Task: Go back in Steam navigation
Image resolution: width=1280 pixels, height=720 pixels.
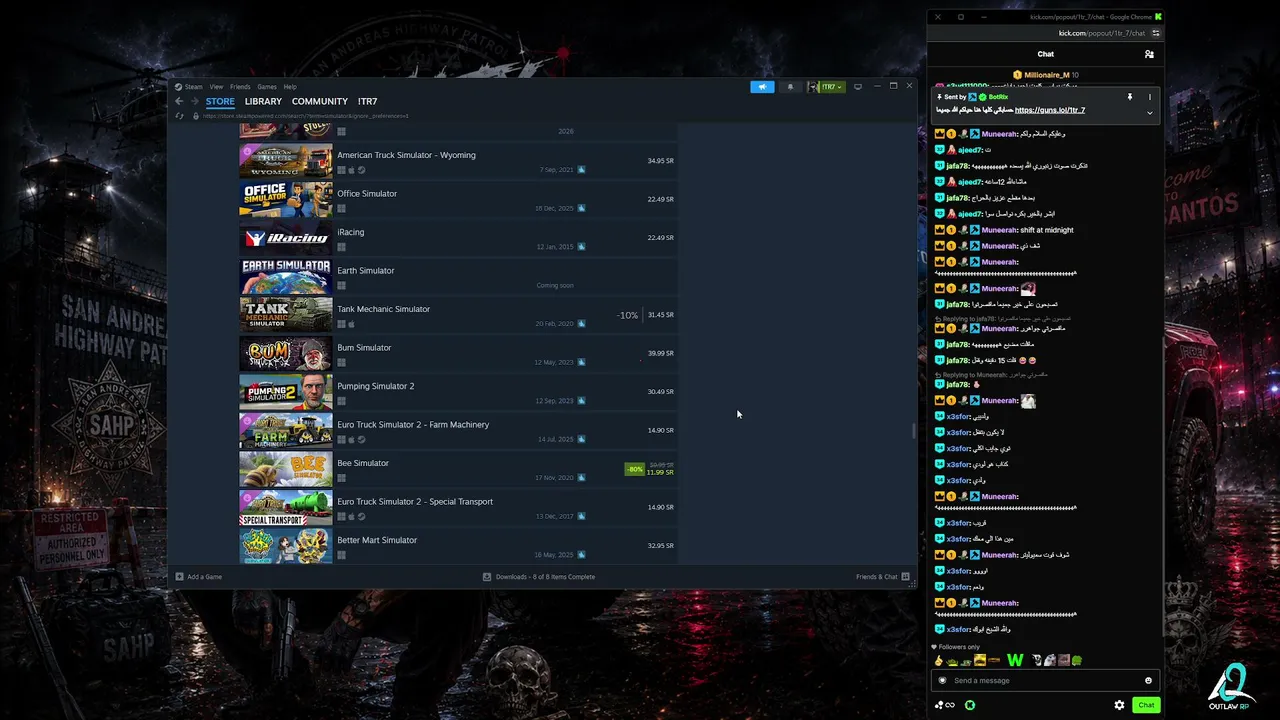Action: click(x=179, y=101)
